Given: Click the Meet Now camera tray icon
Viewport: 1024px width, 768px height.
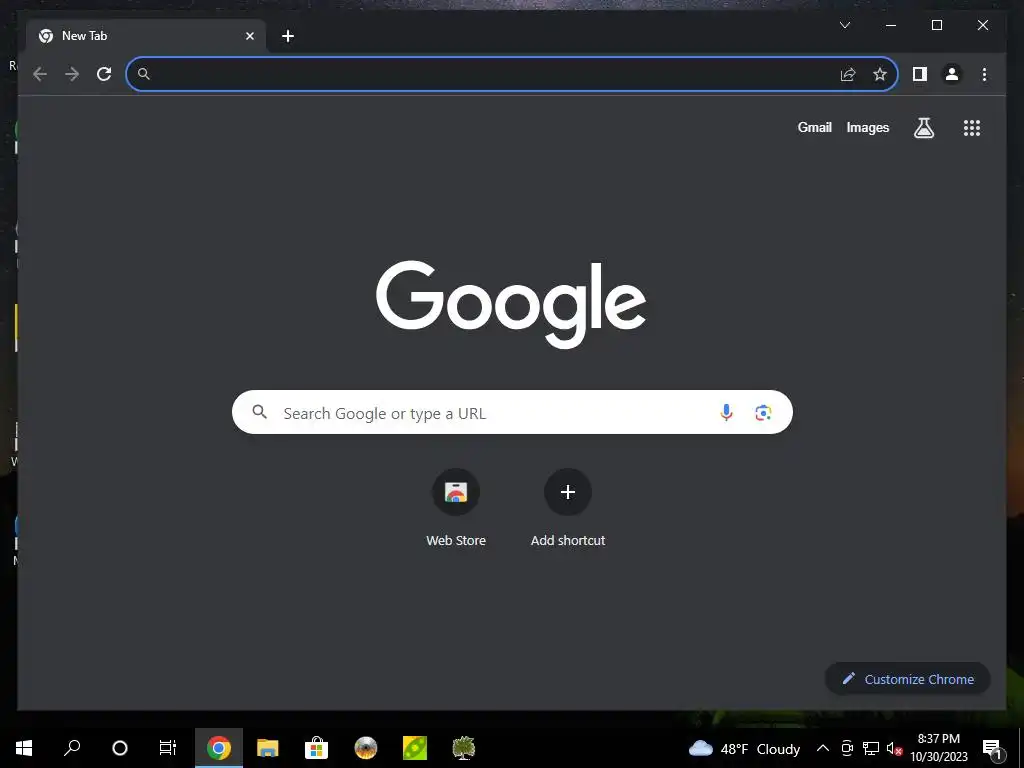Looking at the screenshot, I should pyautogui.click(x=847, y=748).
